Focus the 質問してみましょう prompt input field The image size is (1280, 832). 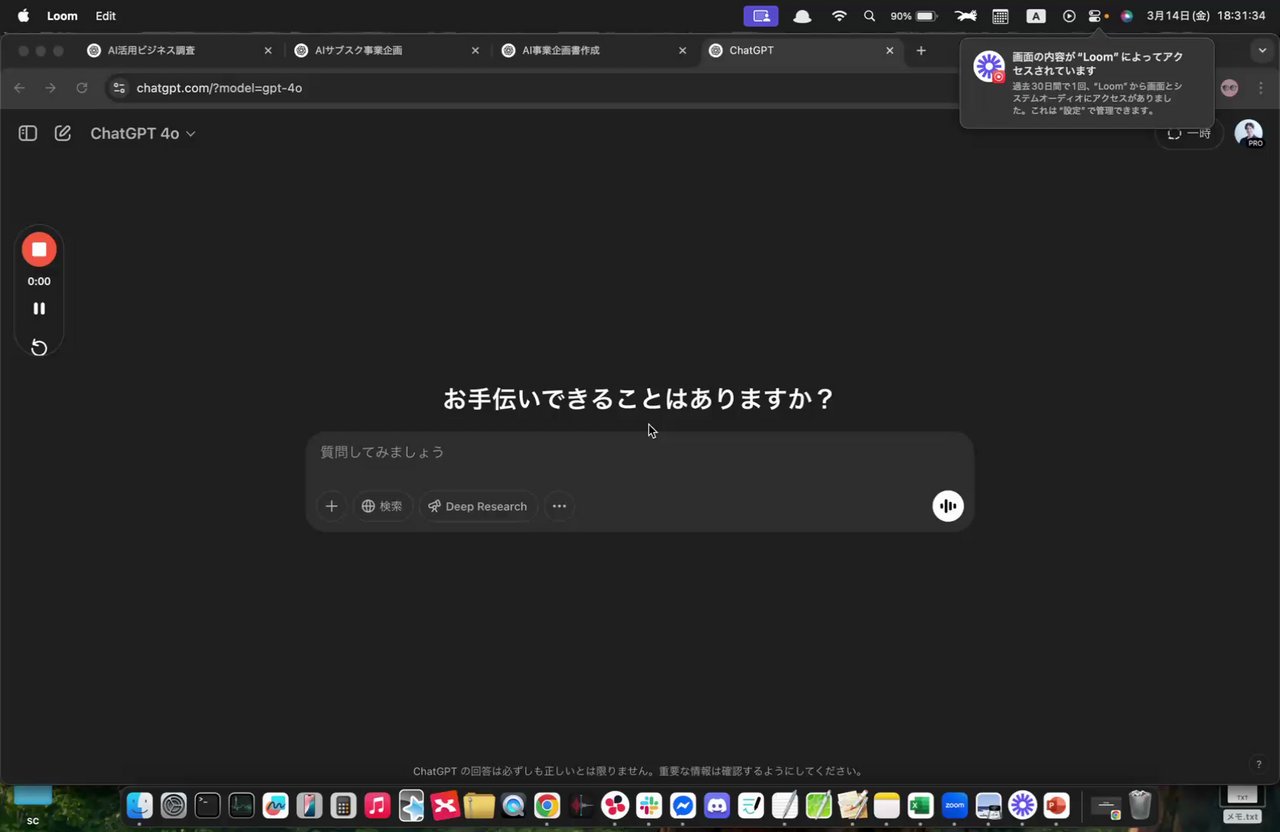[x=640, y=453]
